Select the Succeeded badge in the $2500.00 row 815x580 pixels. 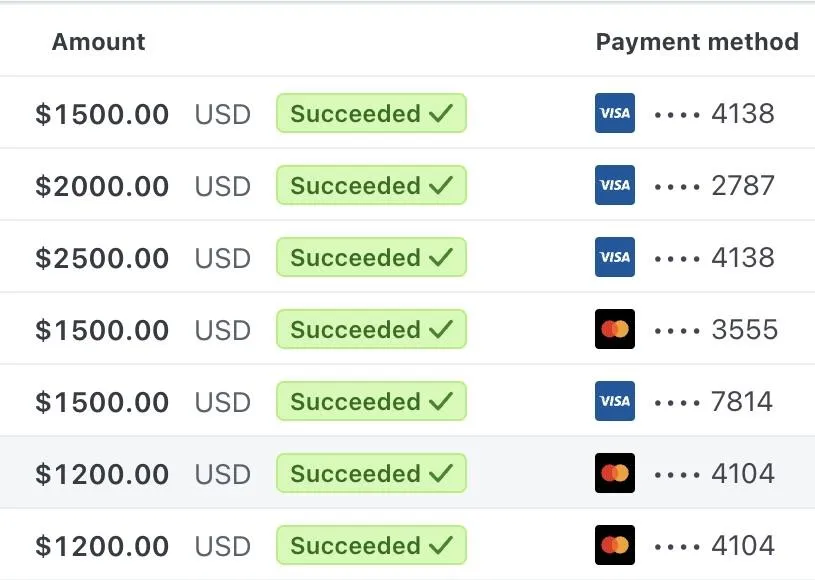(x=371, y=258)
